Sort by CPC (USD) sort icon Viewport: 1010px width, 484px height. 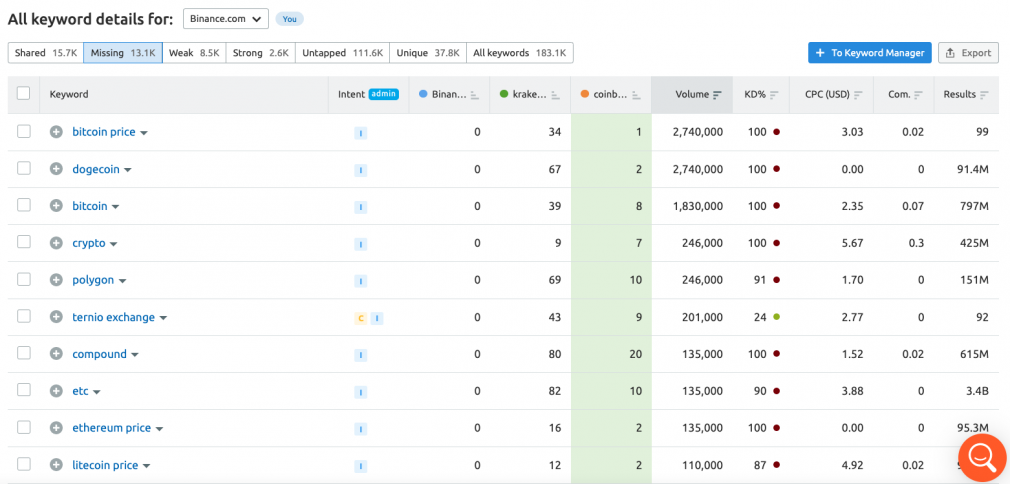(858, 95)
